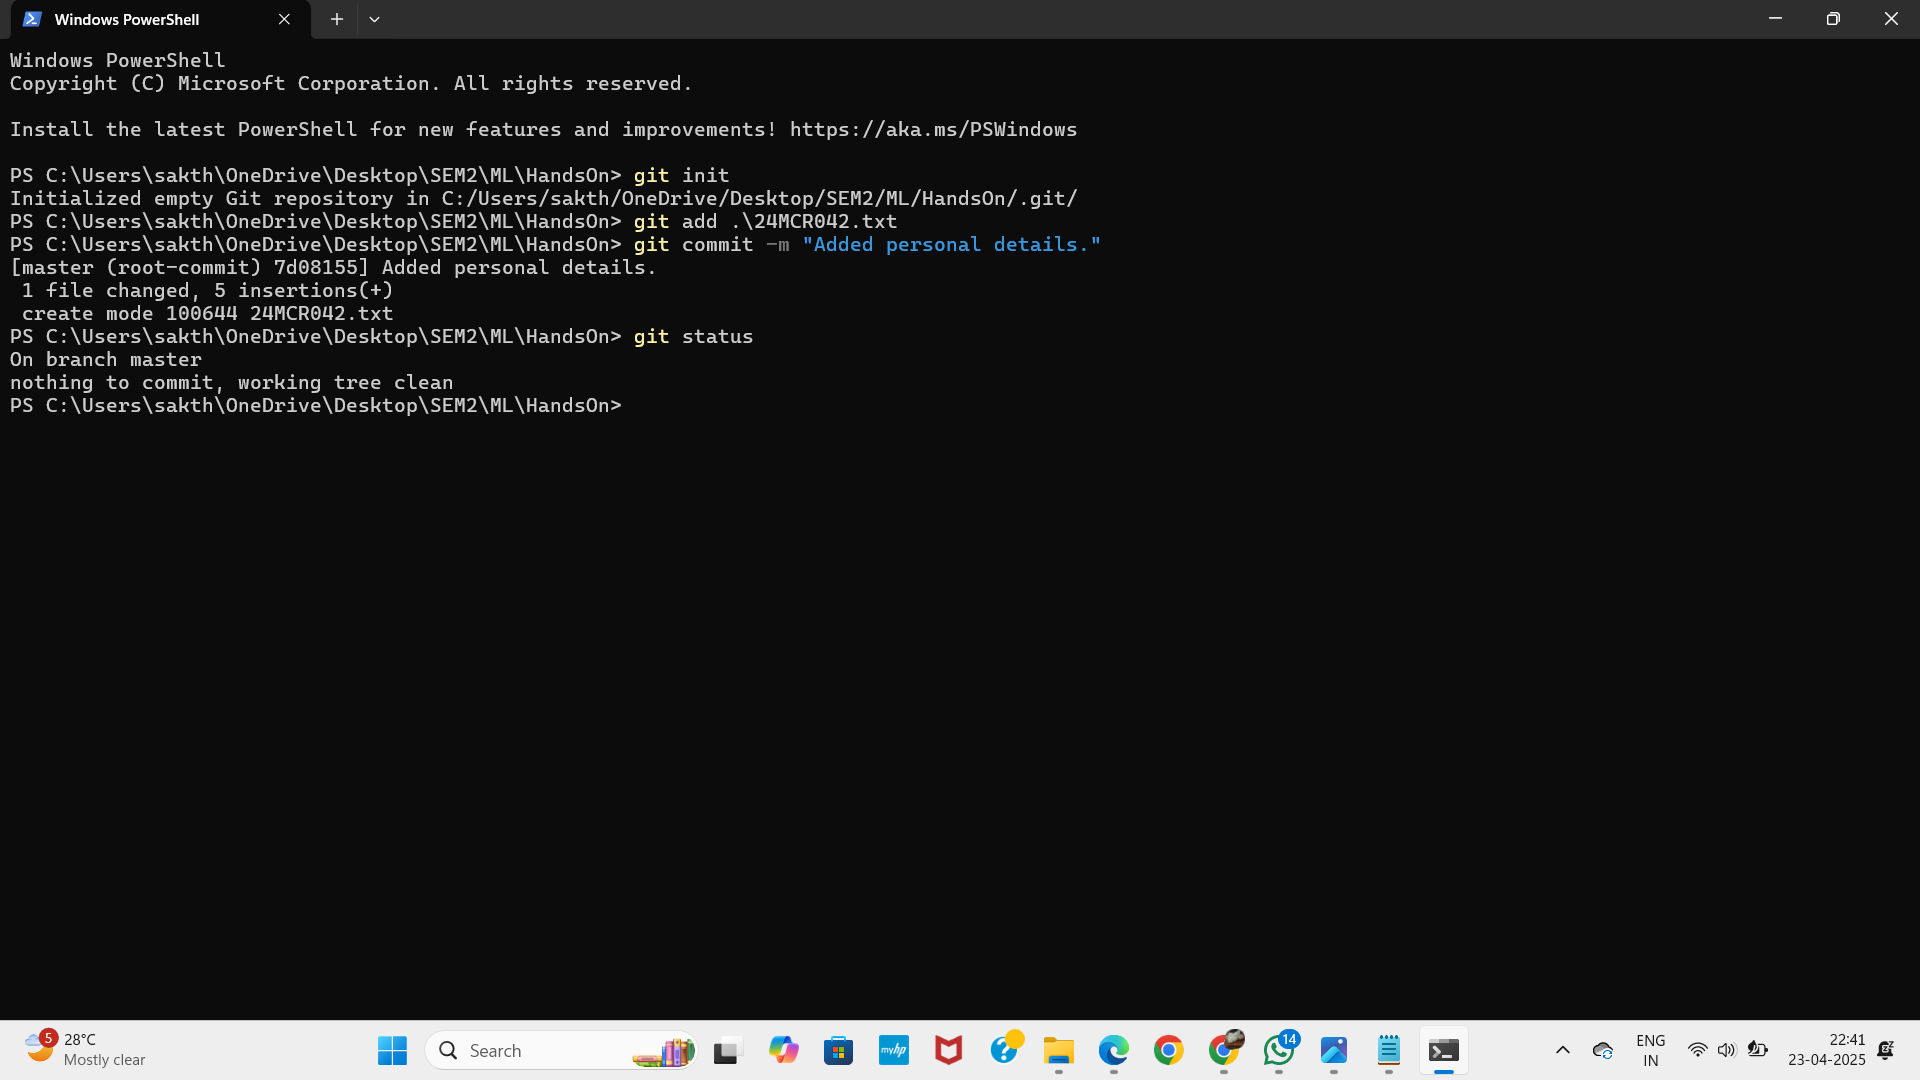Click the 'git add .\24MCR042.txt' command
The width and height of the screenshot is (1920, 1080).
pyautogui.click(x=765, y=221)
